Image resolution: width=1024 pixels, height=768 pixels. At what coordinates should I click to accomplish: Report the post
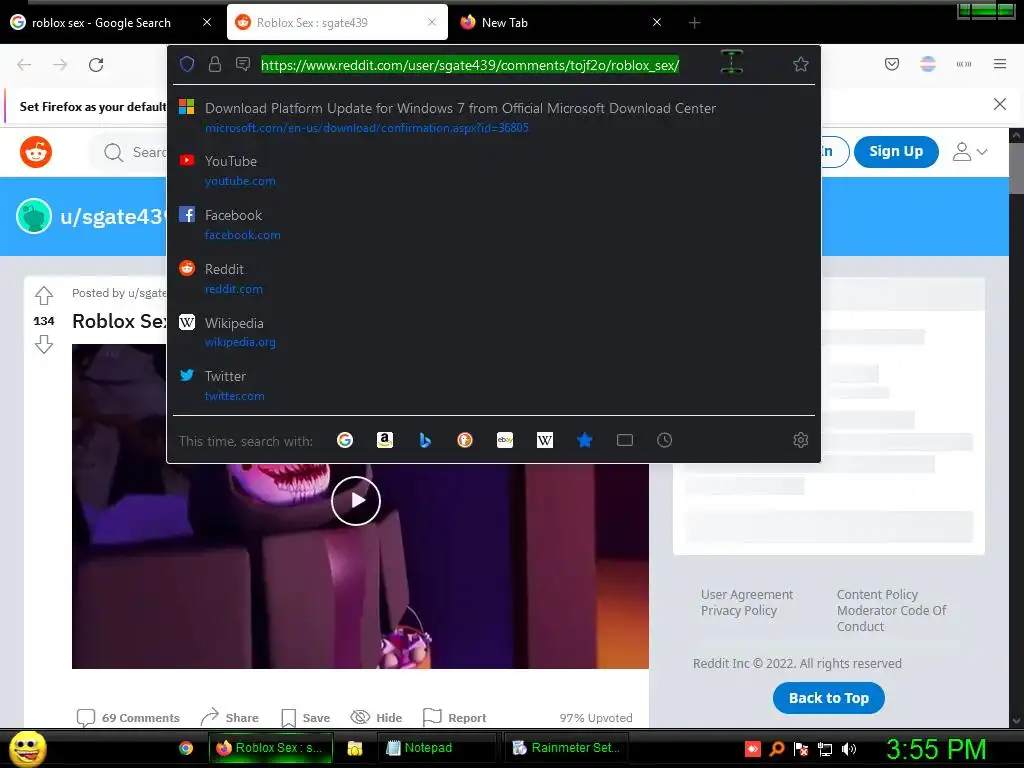(x=455, y=718)
